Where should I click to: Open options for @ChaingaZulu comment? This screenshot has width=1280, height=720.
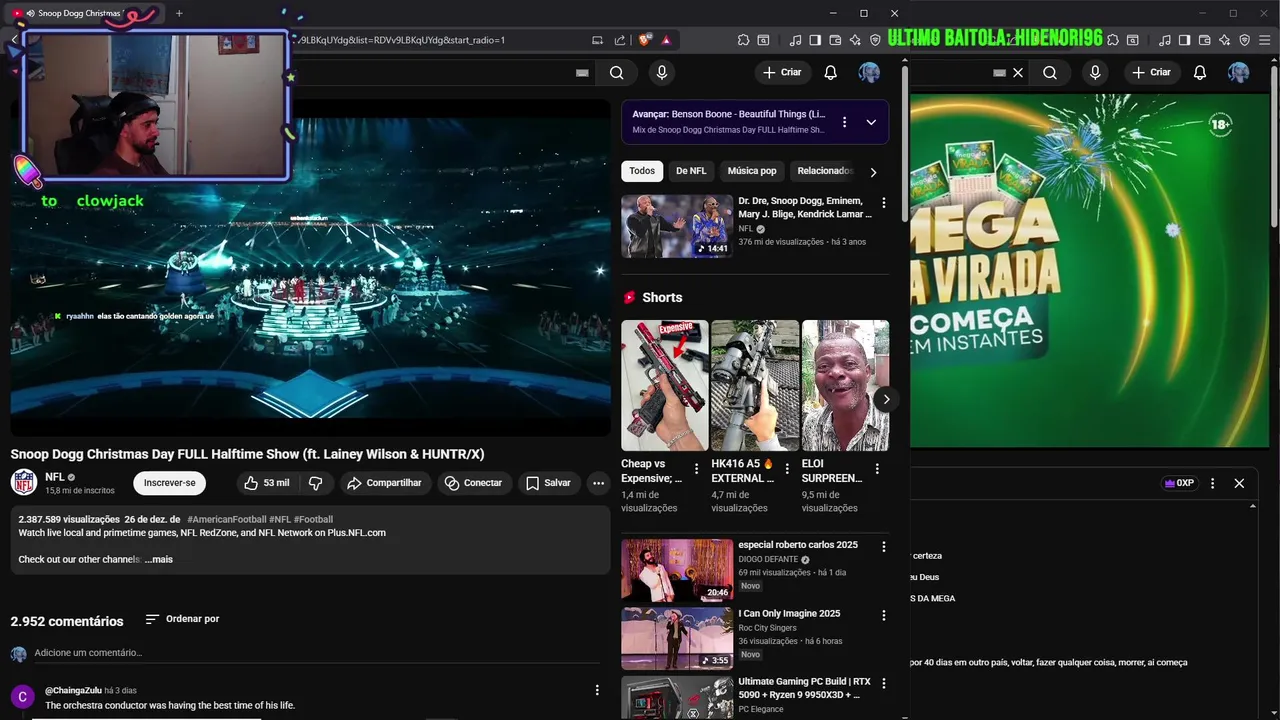coord(597,690)
